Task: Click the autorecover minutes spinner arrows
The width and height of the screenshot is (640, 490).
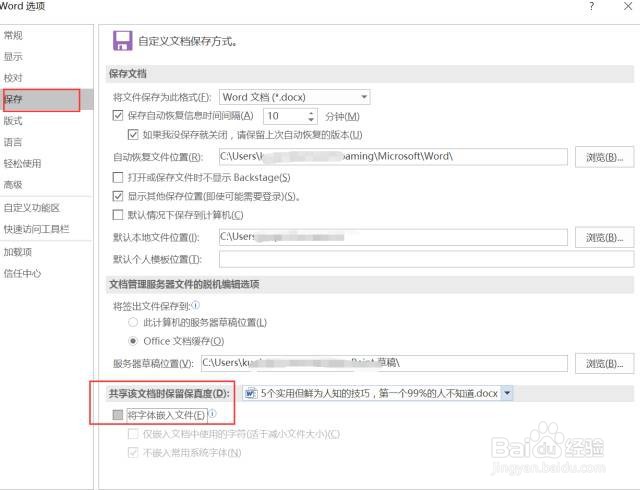Action: point(311,116)
